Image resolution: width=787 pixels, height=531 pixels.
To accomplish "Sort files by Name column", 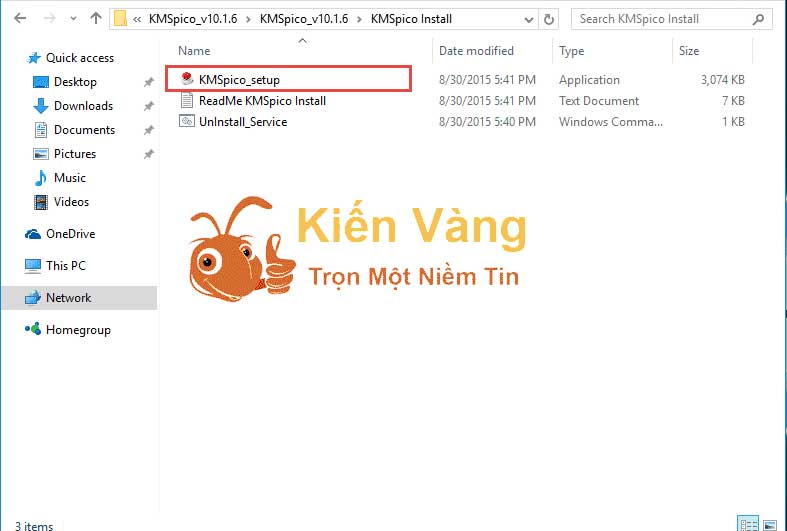I will (x=194, y=51).
